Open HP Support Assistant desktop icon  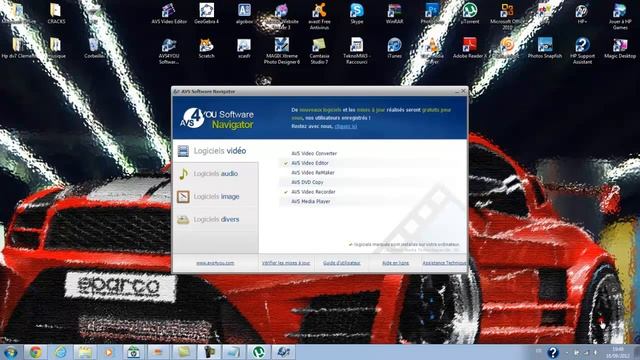point(582,51)
